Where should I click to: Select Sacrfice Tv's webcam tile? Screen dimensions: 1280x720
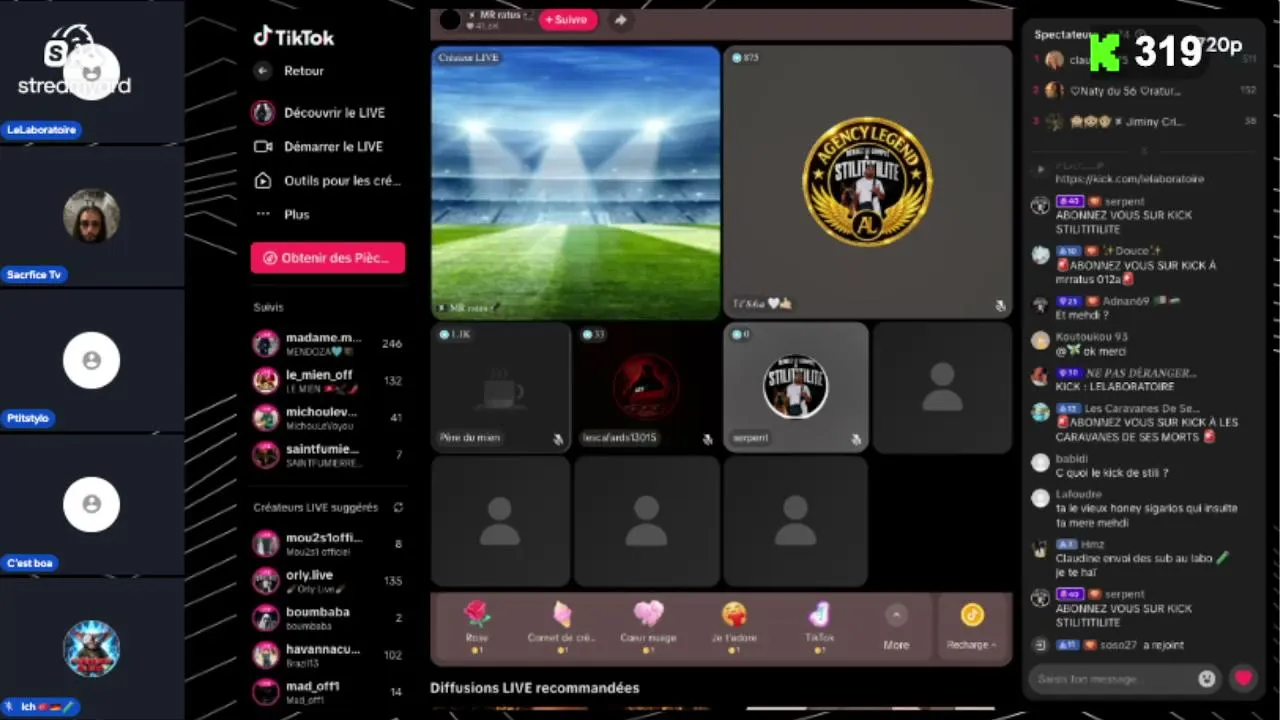coord(91,216)
